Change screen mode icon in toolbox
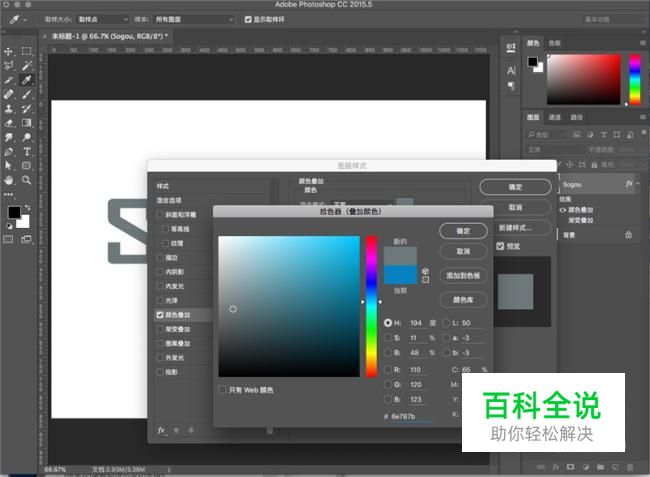Viewport: 650px width, 477px height. 27,240
